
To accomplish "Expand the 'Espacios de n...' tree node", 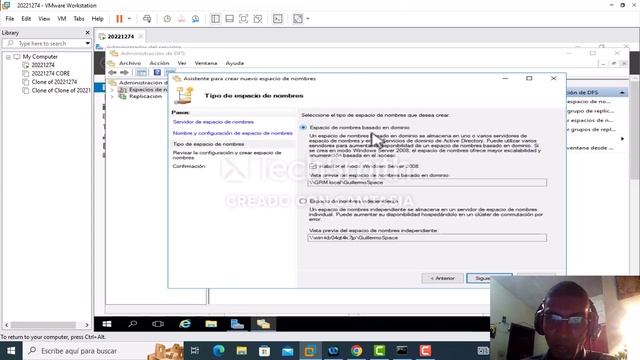I will [x=112, y=90].
